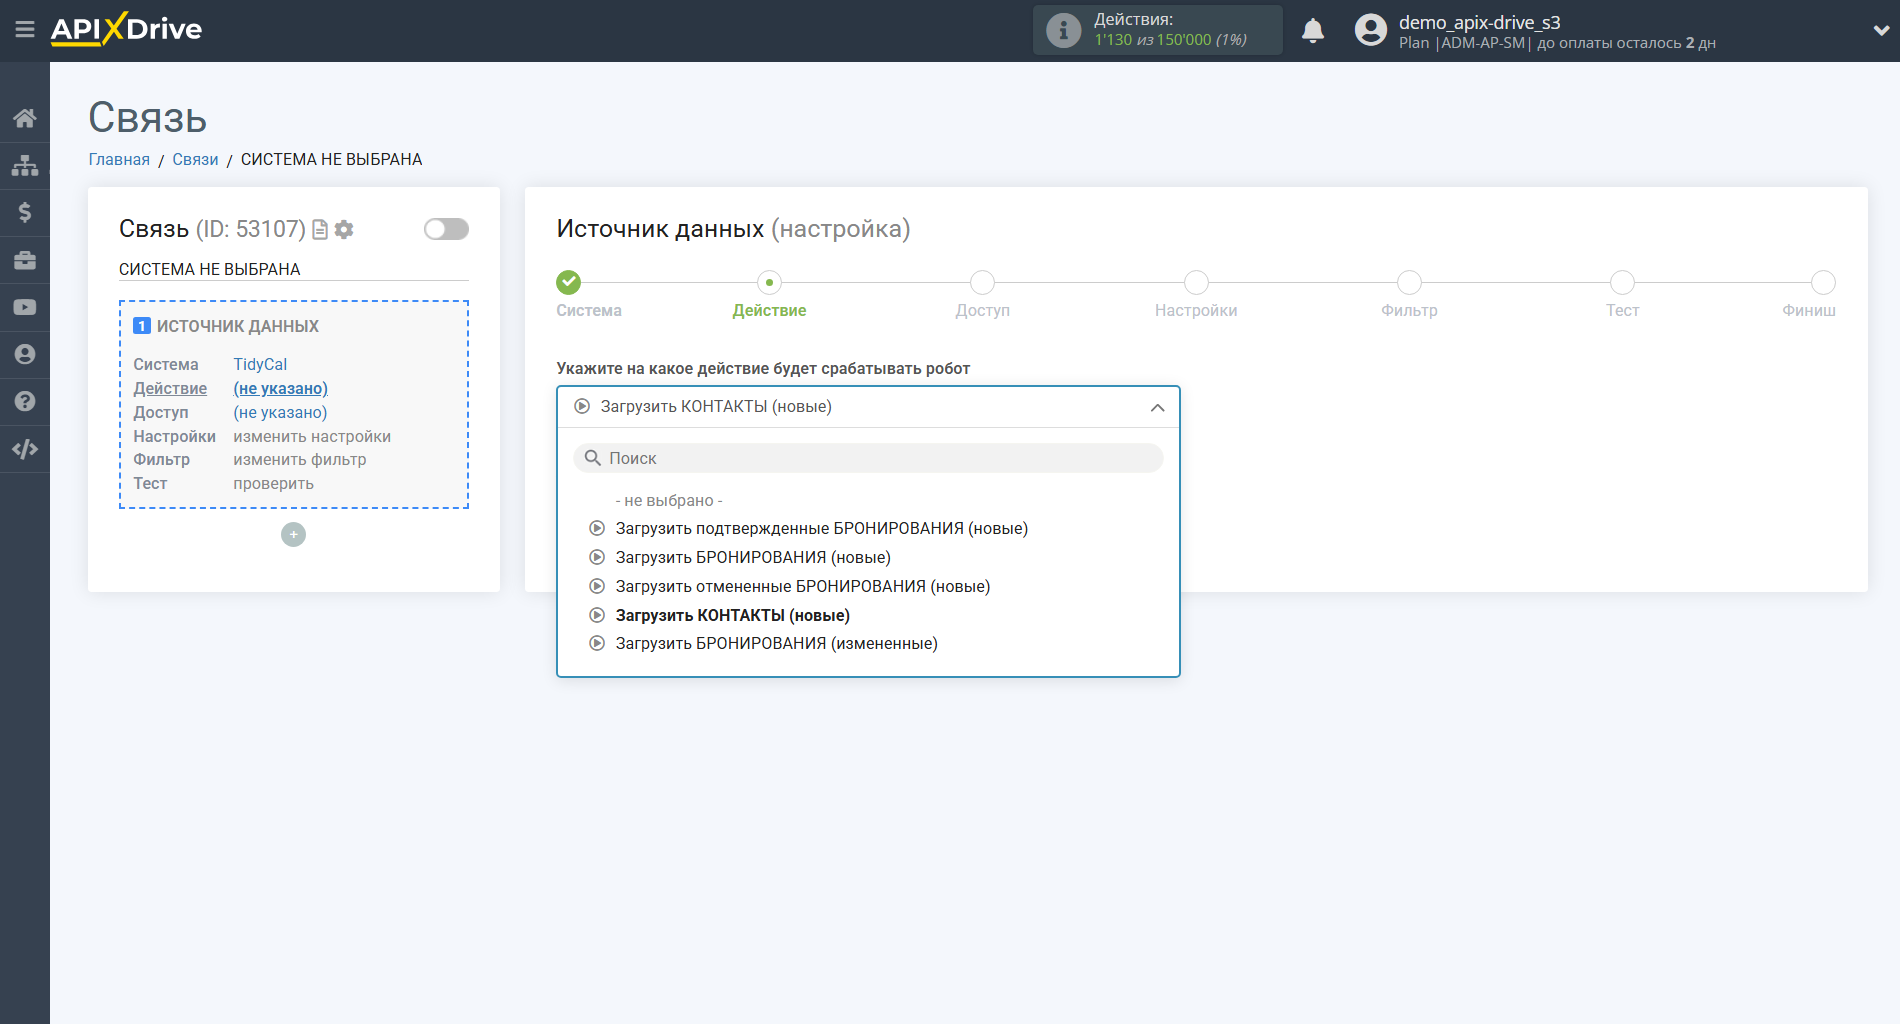Select 'Загрузить отмененные БРОНИРОВАНИЯ (новые)' option

pos(802,587)
